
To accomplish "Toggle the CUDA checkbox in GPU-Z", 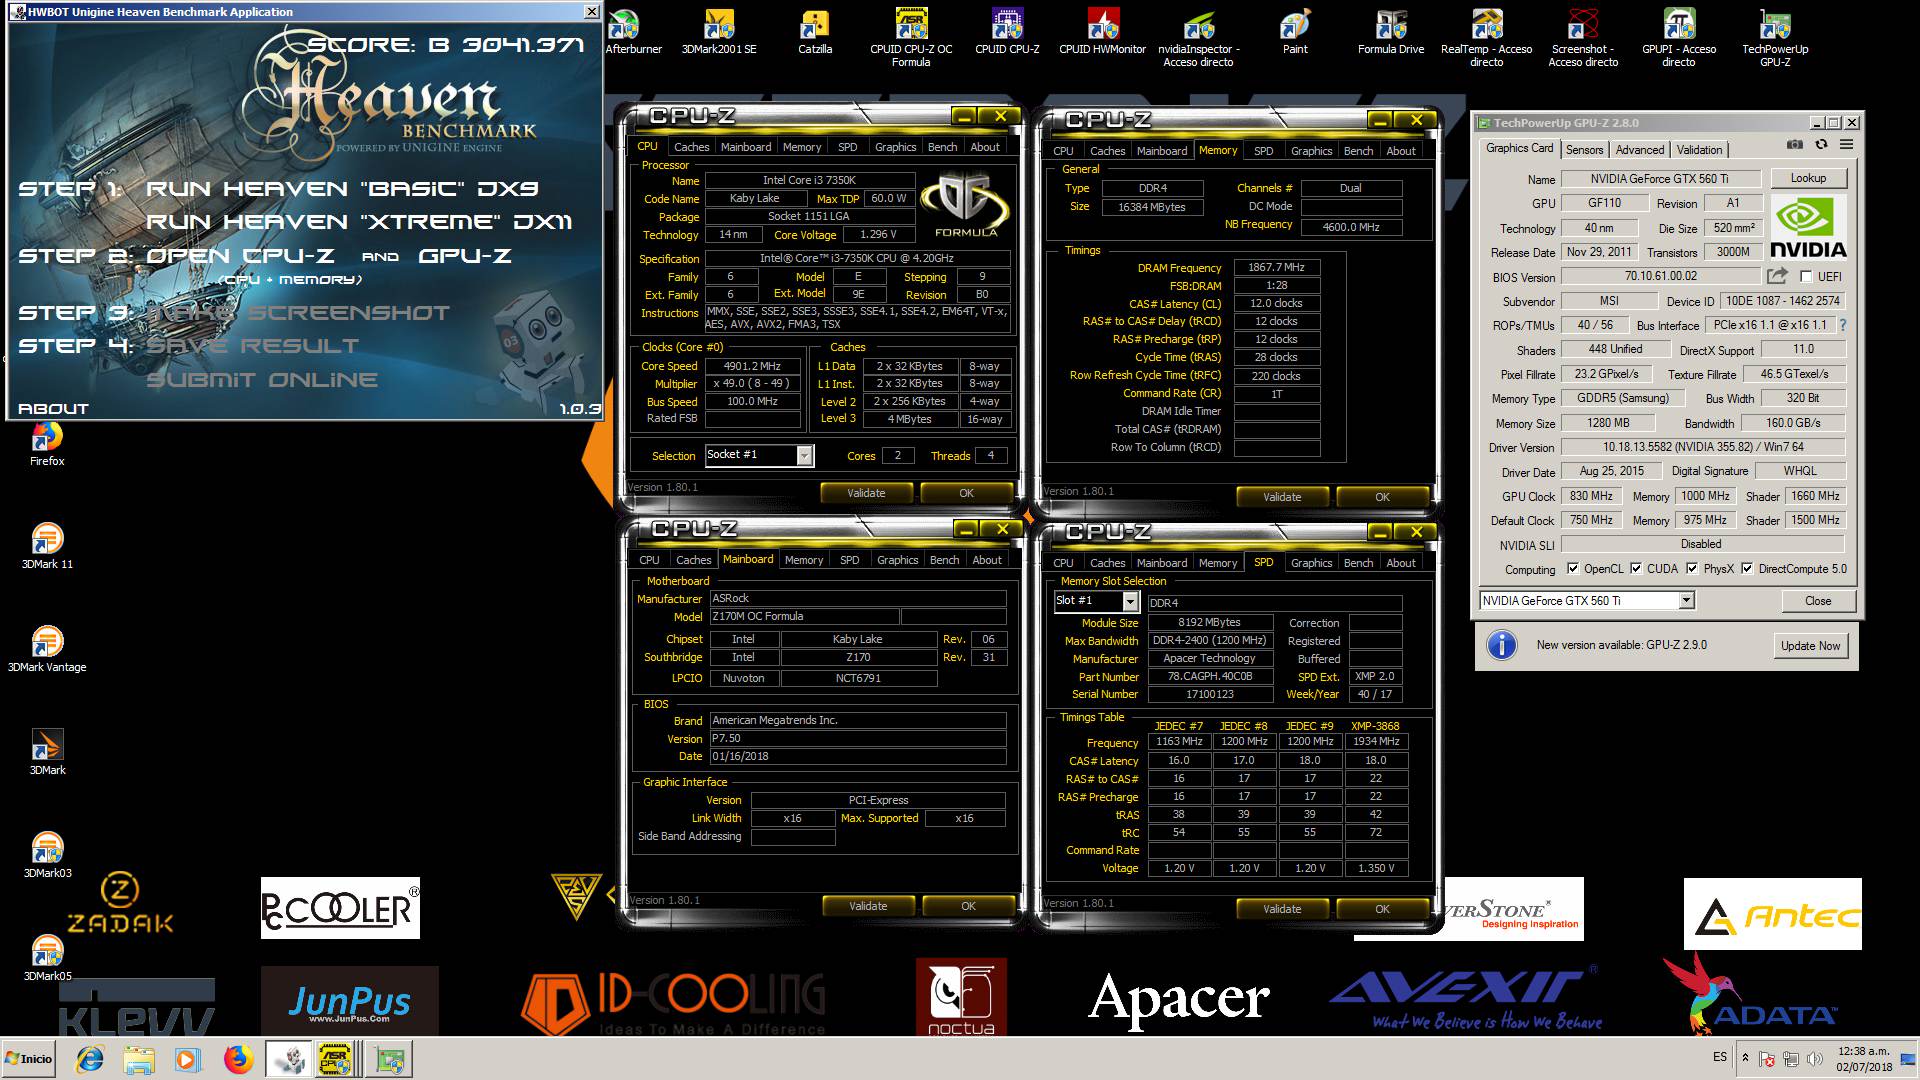I will [1636, 569].
